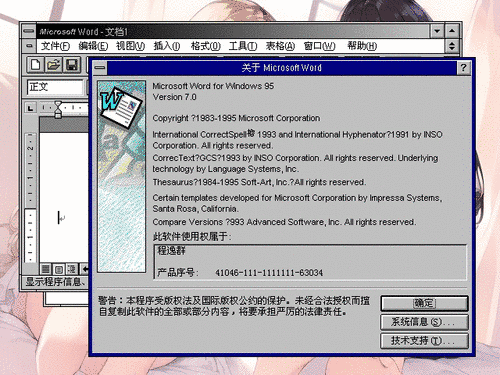Viewport: 500px width, 375px height.
Task: Click the licensed user name 程逸群
Action: (171, 250)
